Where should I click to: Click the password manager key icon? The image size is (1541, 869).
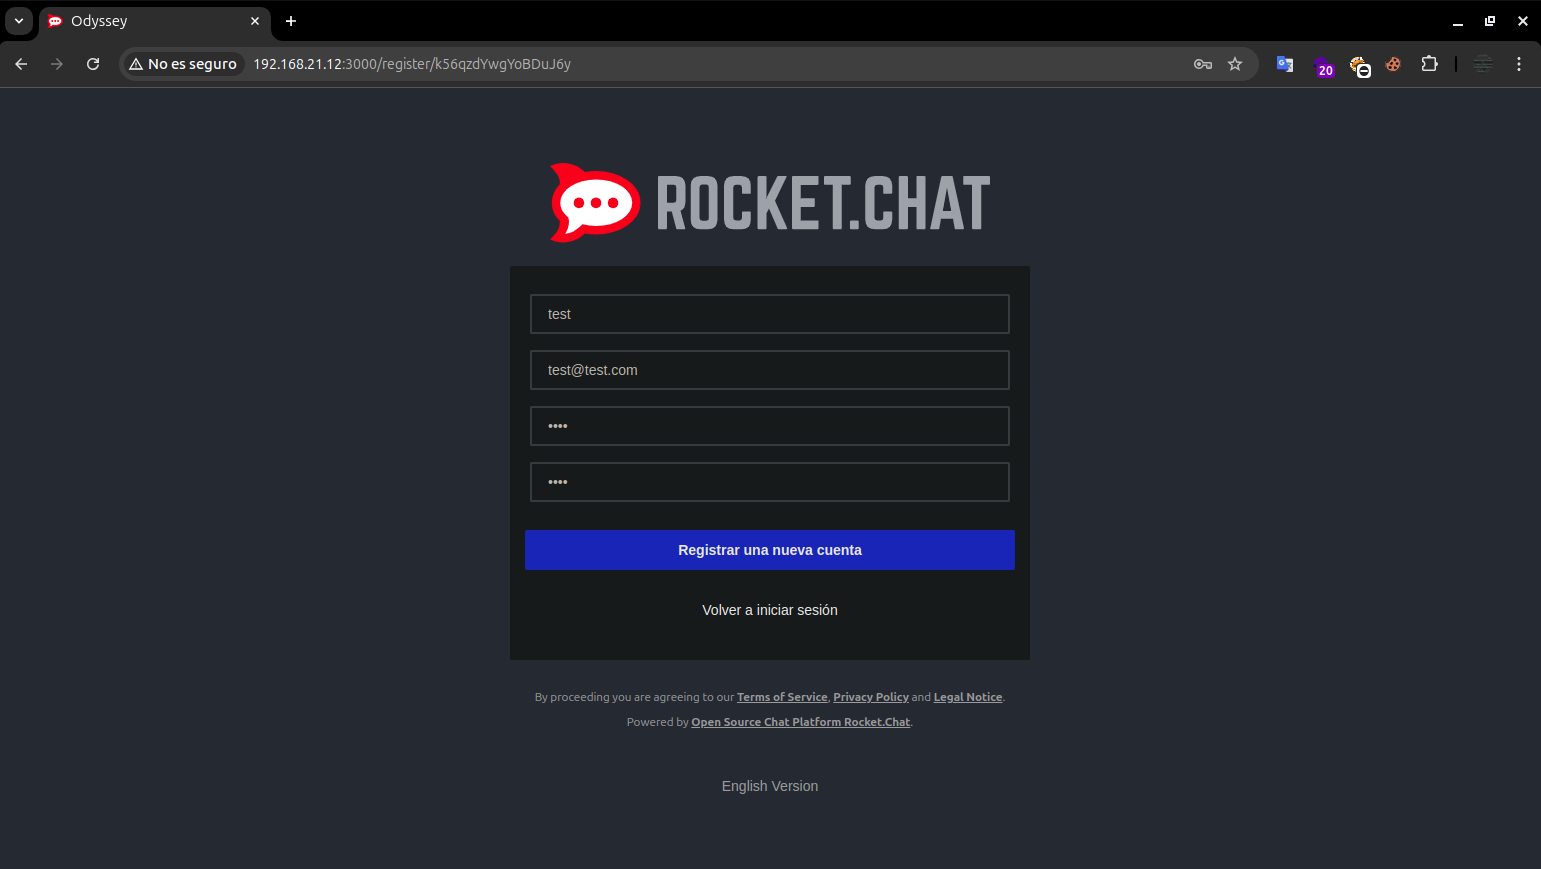click(1202, 64)
